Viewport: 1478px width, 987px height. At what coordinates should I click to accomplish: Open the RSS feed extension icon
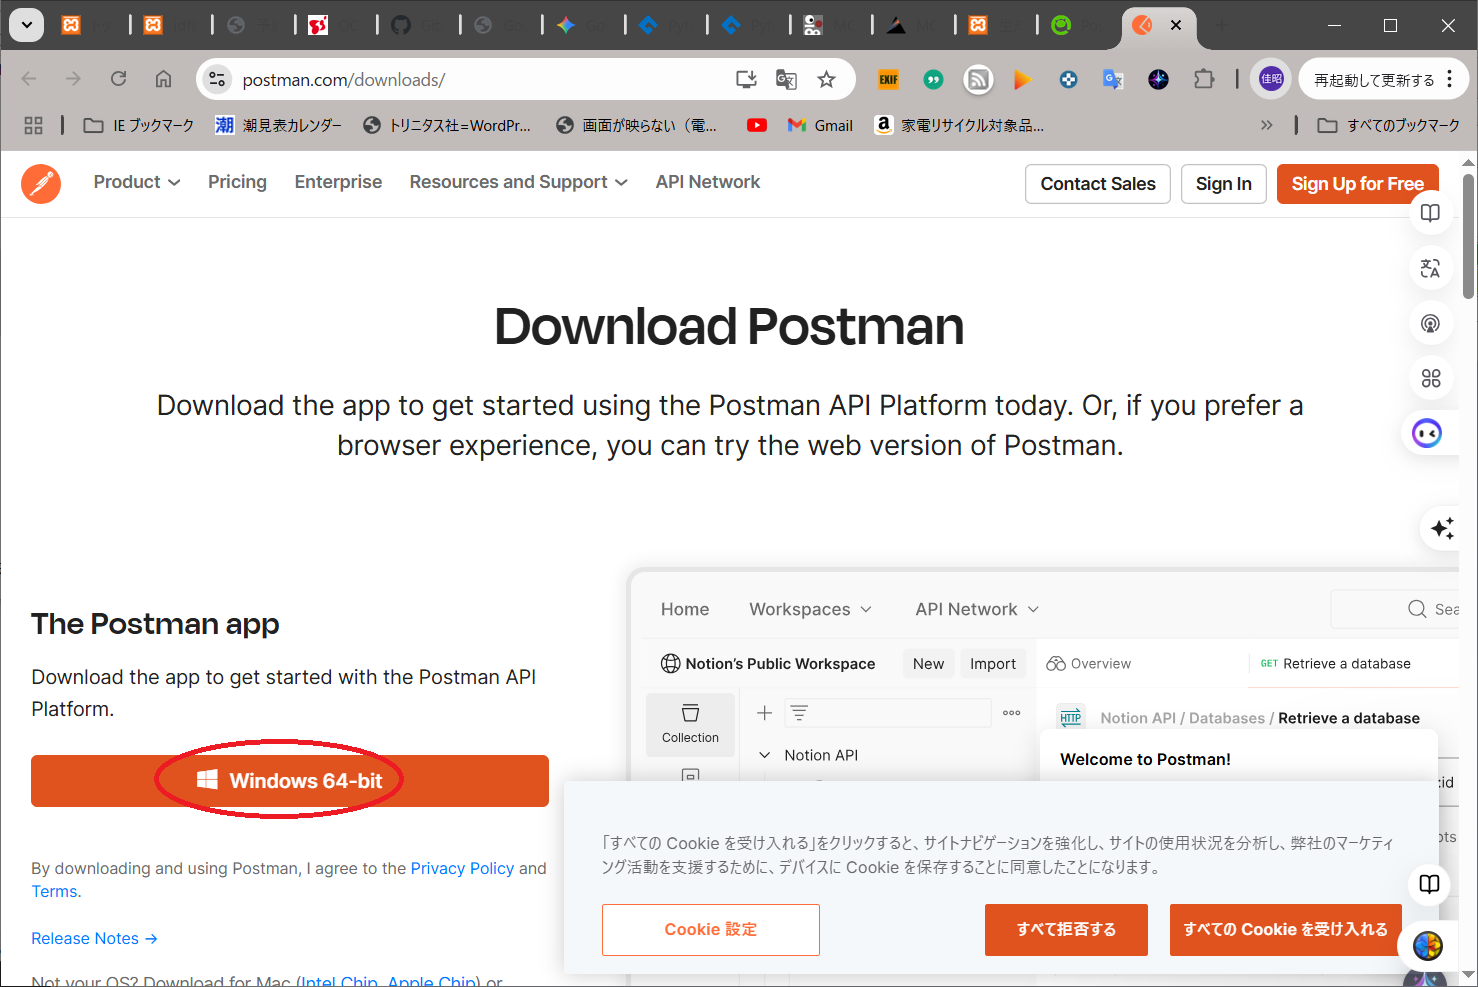[978, 80]
